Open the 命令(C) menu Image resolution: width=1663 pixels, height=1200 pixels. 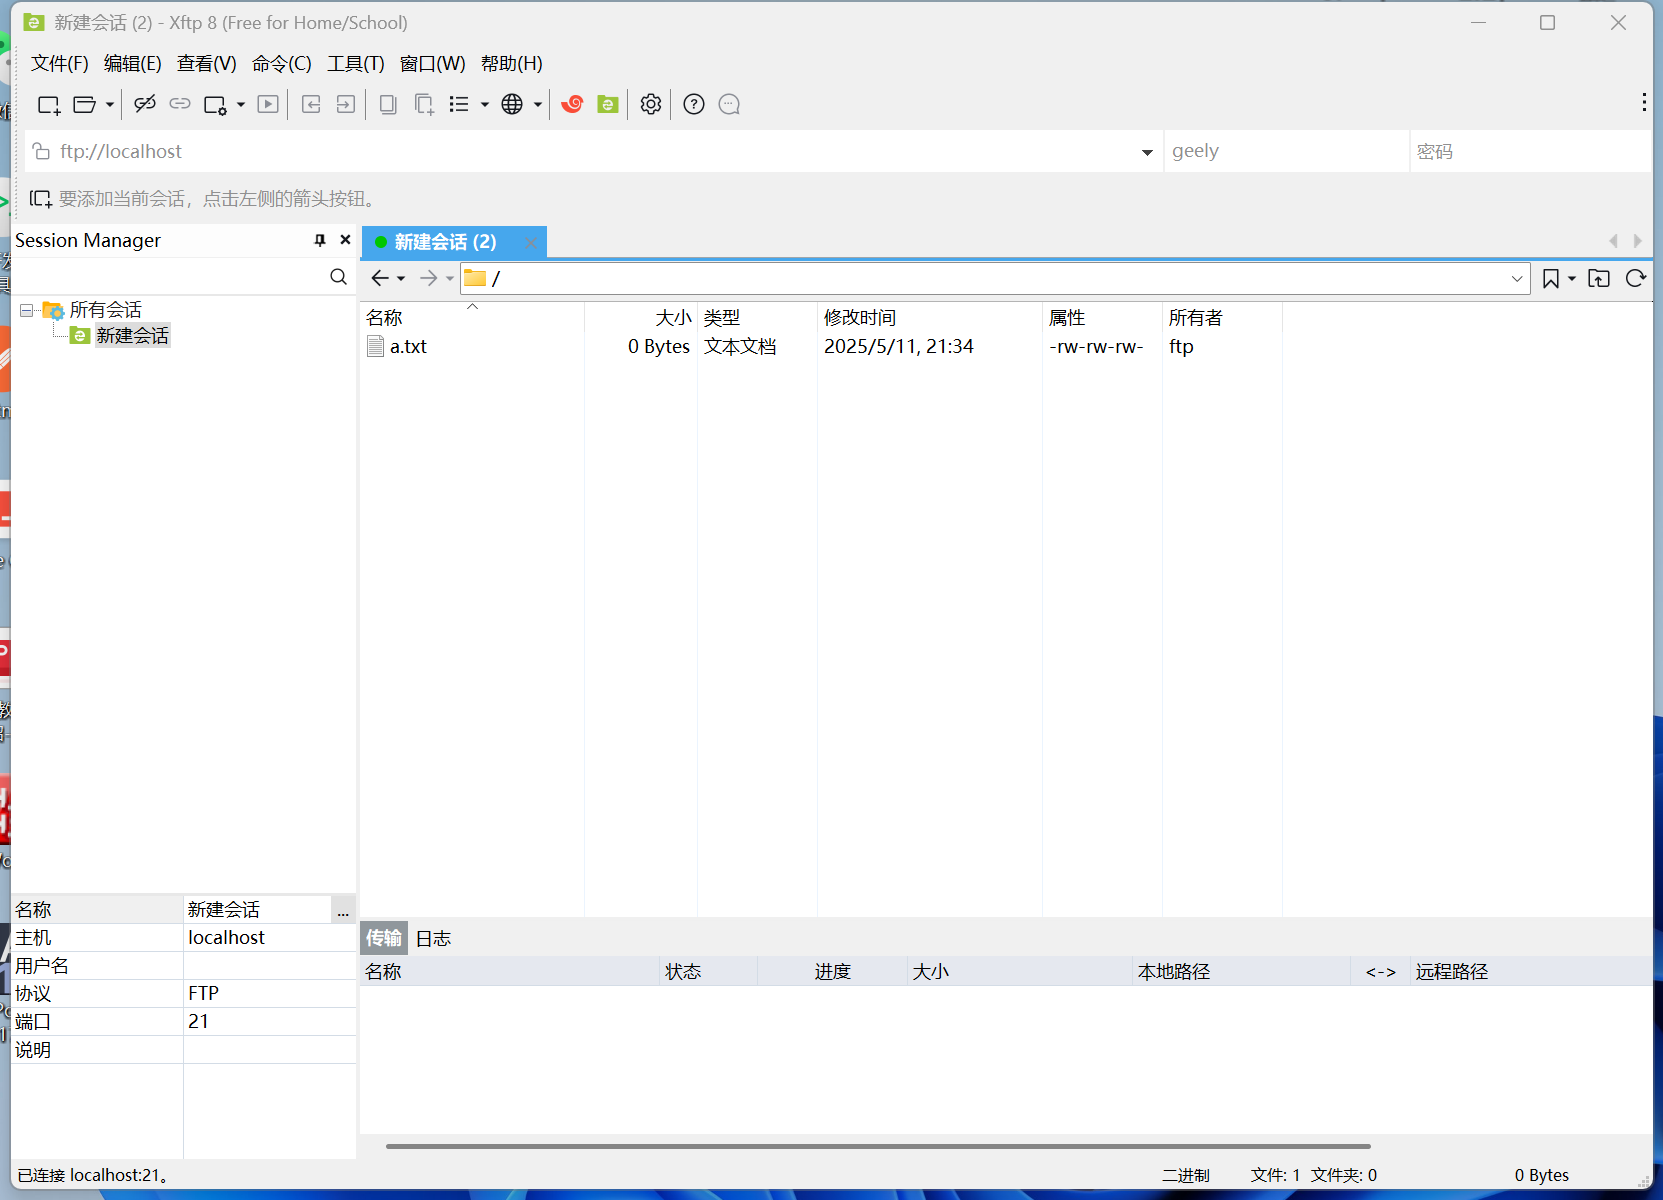(282, 63)
